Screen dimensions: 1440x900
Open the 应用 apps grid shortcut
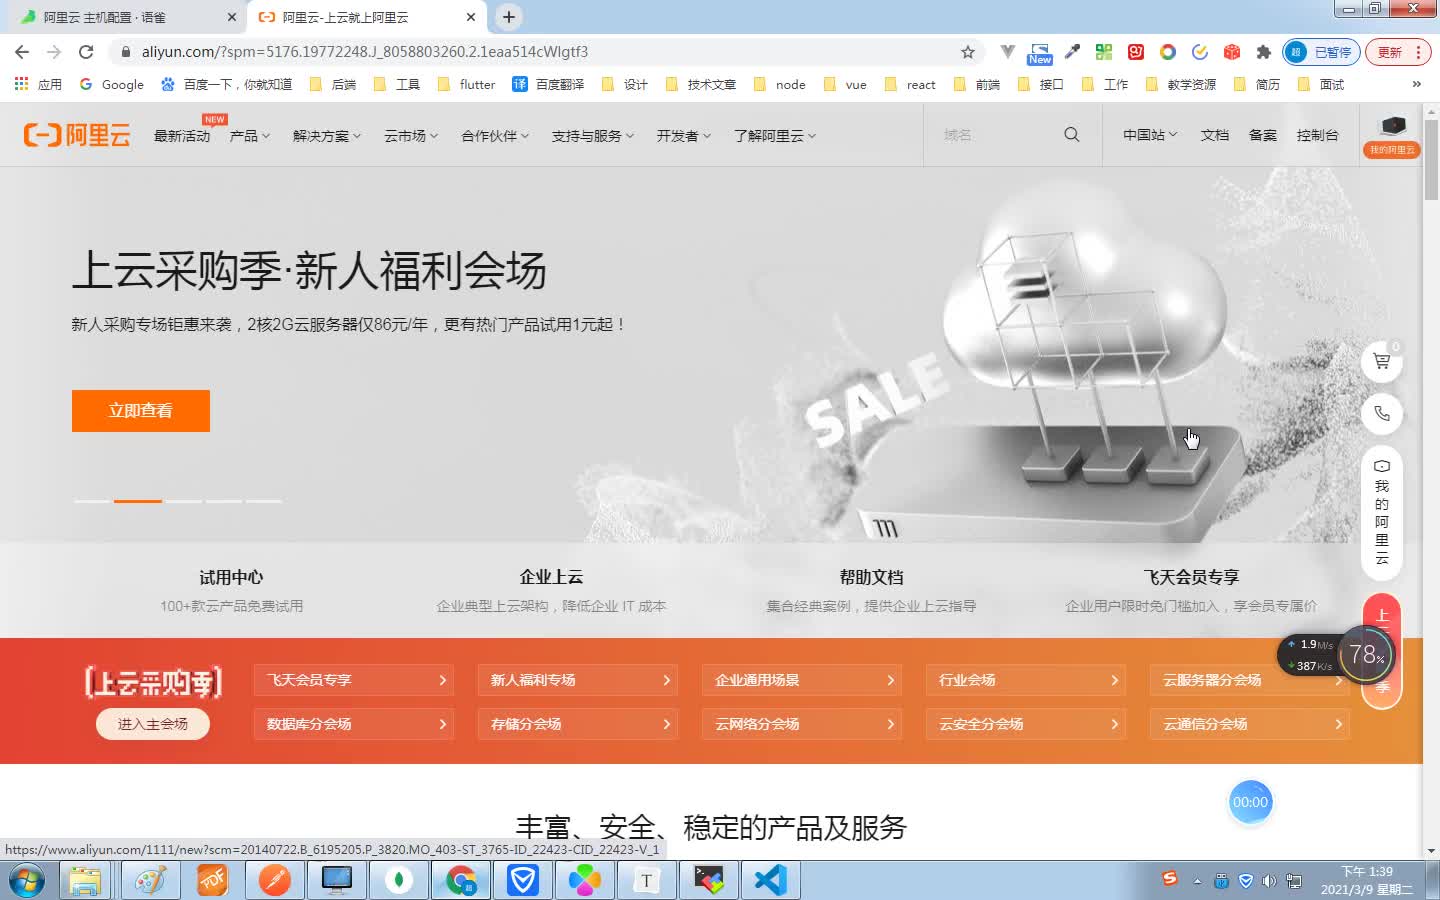coord(38,85)
